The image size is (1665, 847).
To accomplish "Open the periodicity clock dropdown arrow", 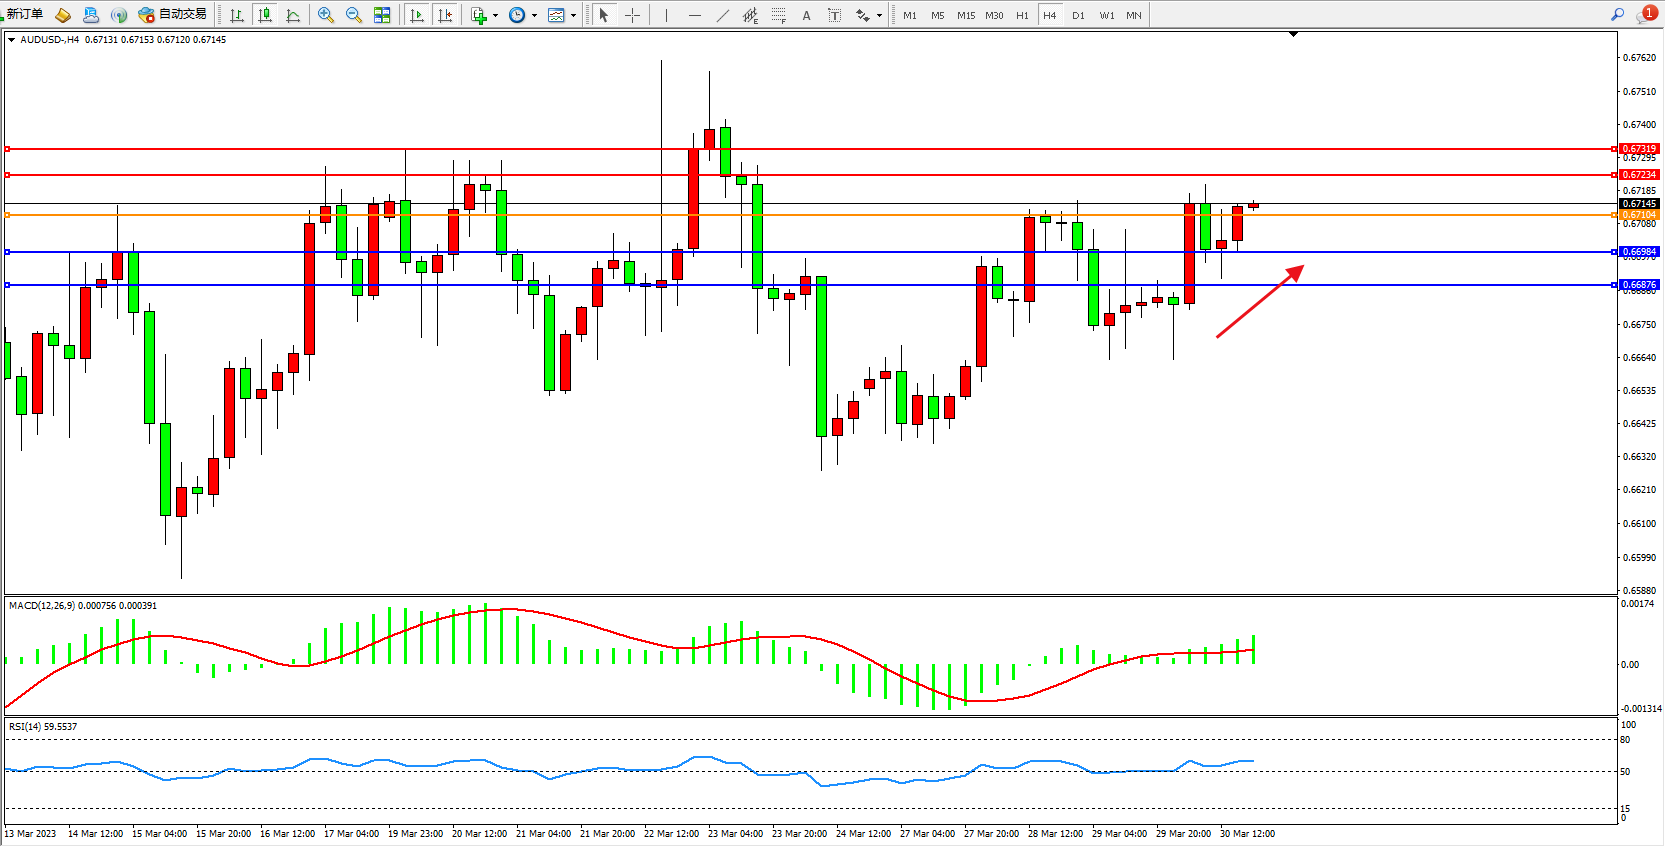I will 534,15.
